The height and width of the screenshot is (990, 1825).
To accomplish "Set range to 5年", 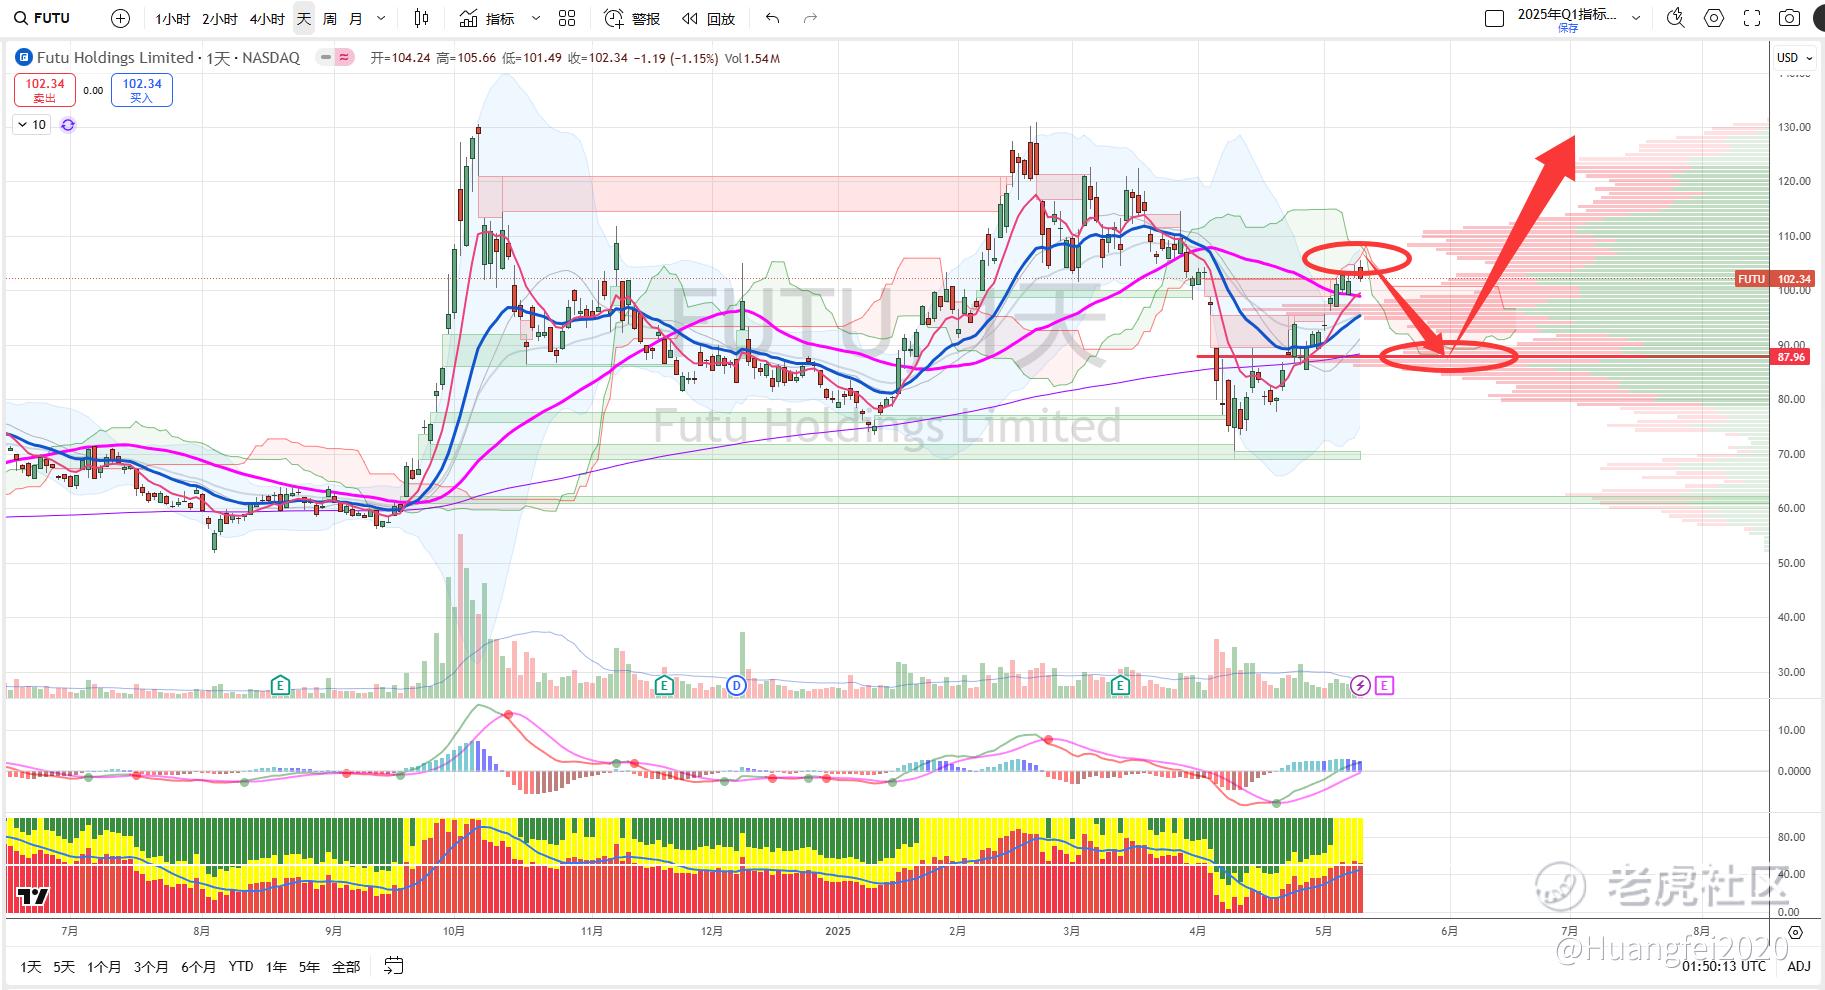I will point(309,967).
